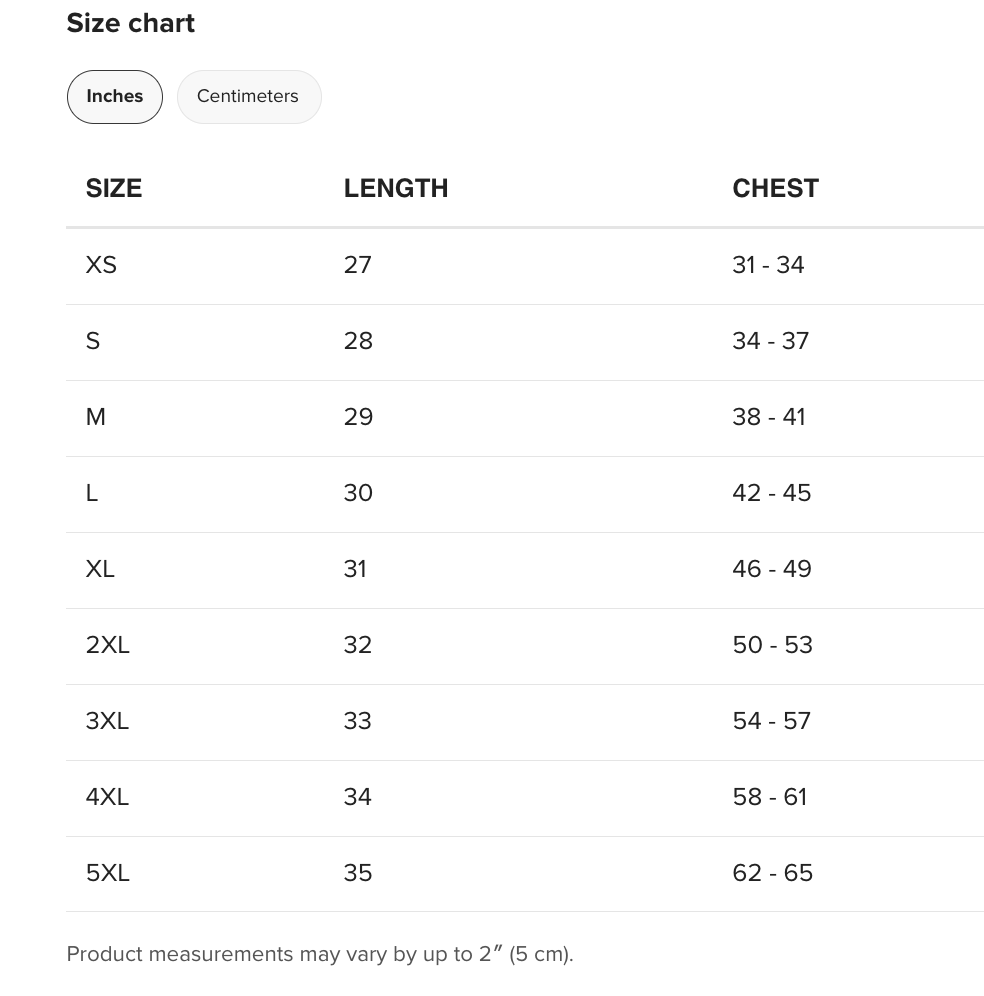The height and width of the screenshot is (996, 984).
Task: Switch size chart to Centimeters
Action: point(249,97)
